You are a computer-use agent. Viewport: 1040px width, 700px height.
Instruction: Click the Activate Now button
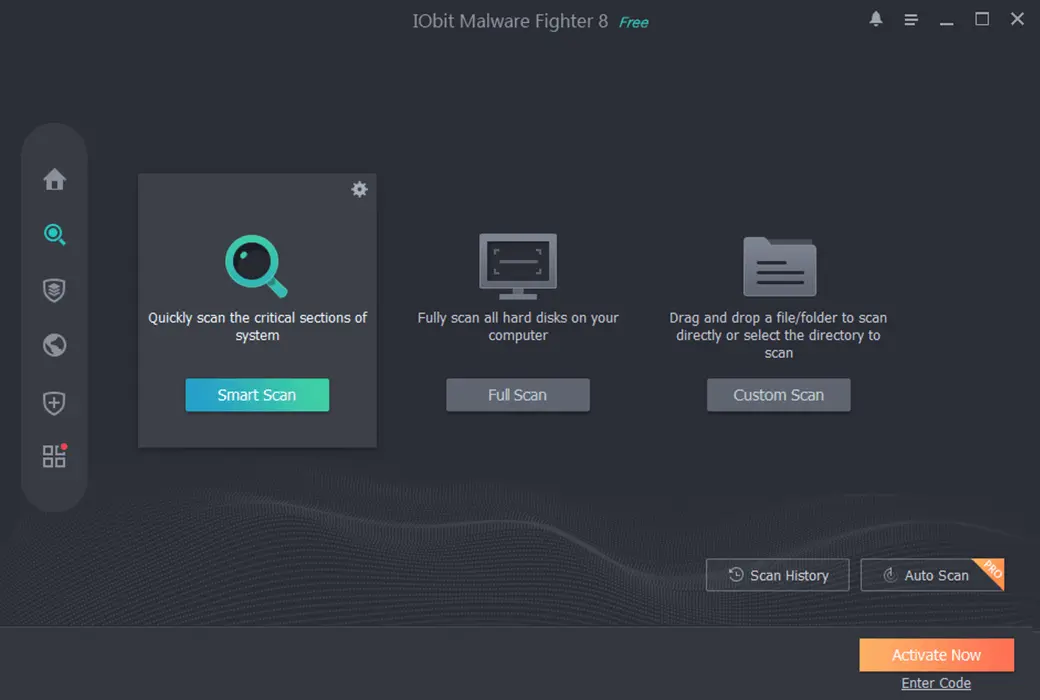point(936,655)
